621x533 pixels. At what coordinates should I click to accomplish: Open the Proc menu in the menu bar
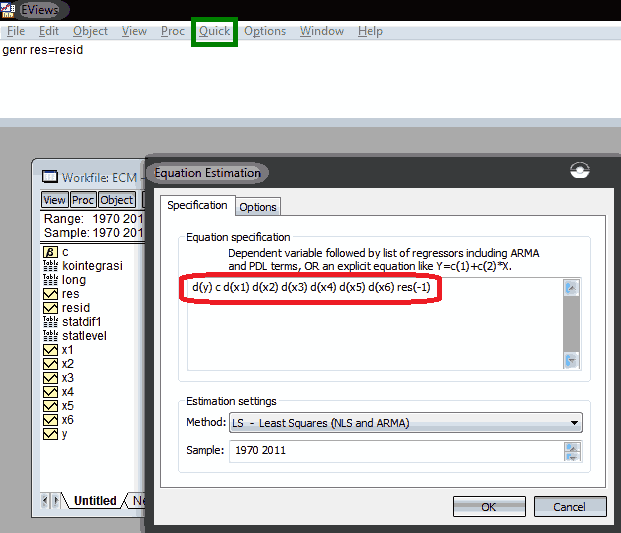[x=173, y=31]
